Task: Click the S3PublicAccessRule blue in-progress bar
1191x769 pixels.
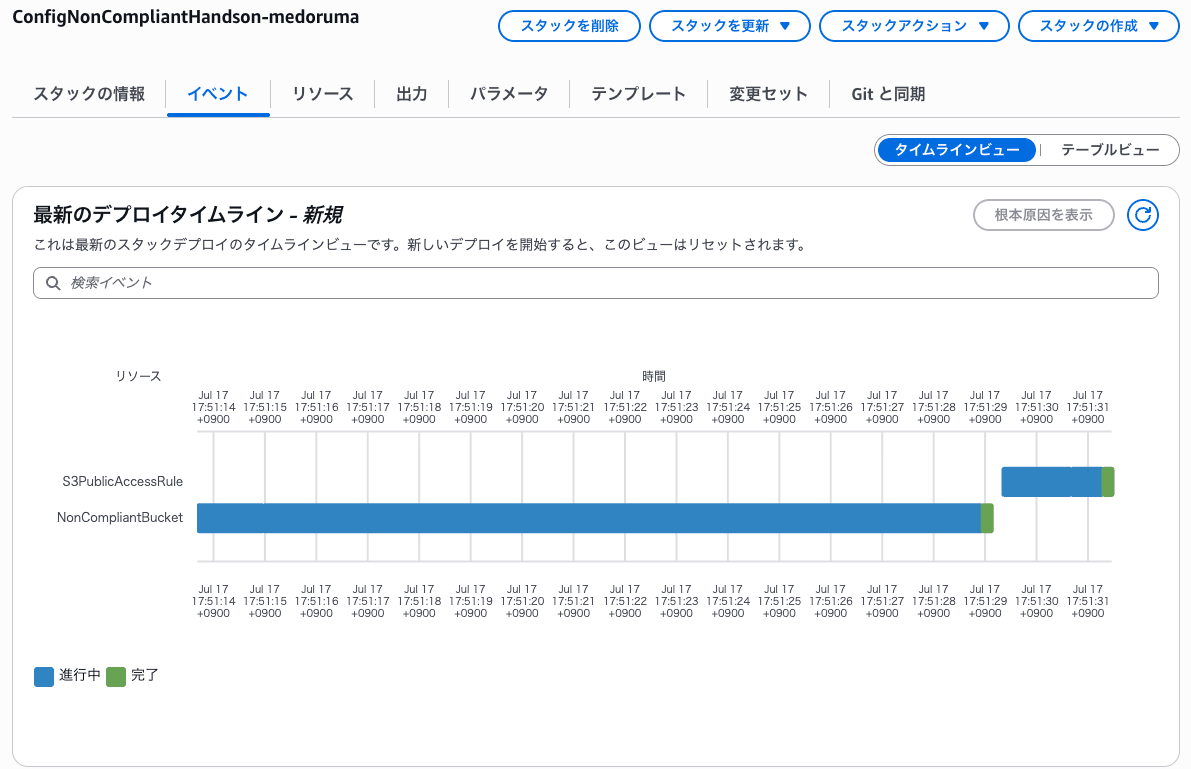Action: [x=1051, y=482]
